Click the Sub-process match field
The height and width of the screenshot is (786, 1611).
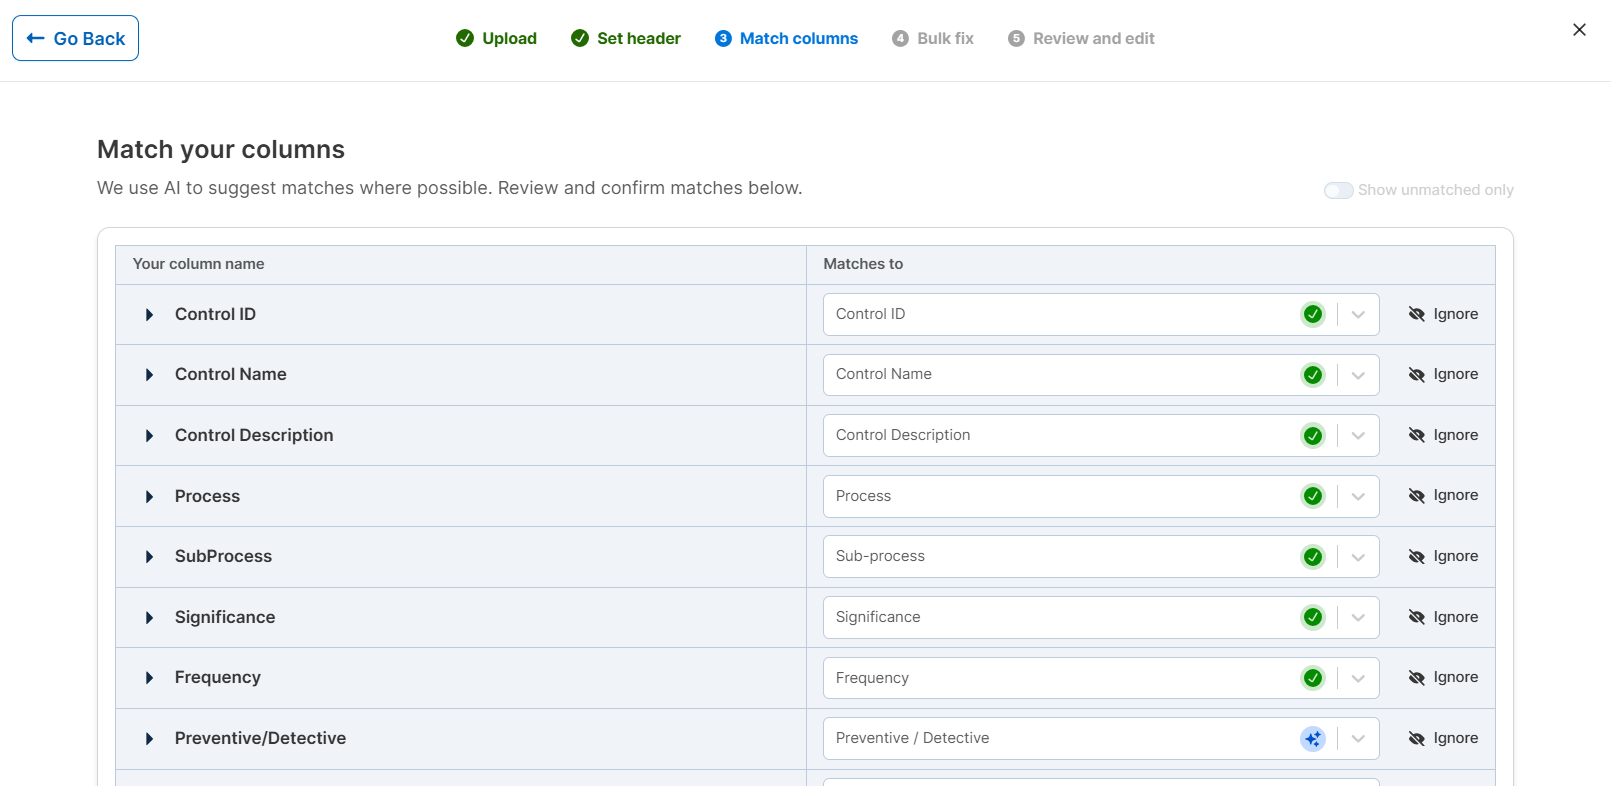[x=1101, y=557]
